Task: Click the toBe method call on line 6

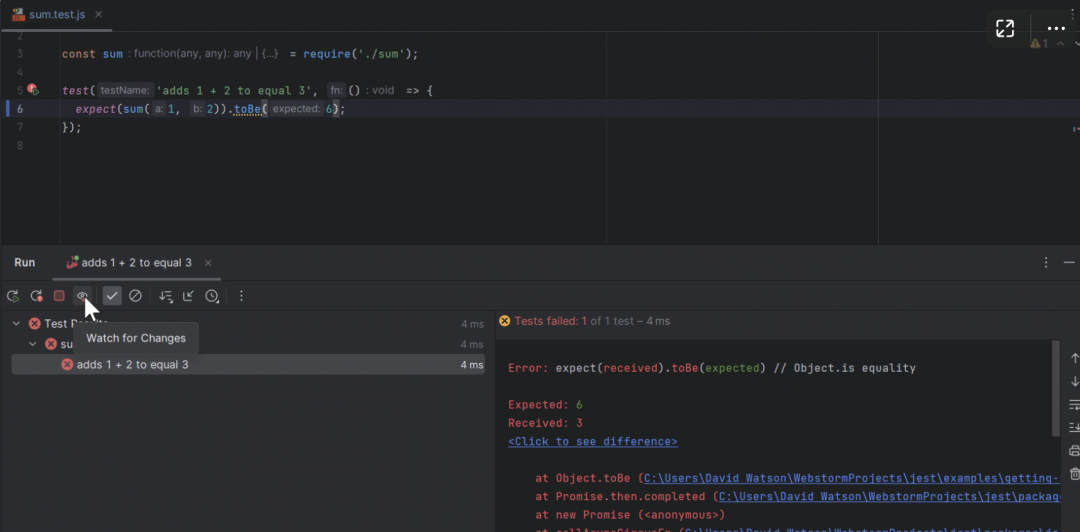Action: [x=248, y=109]
